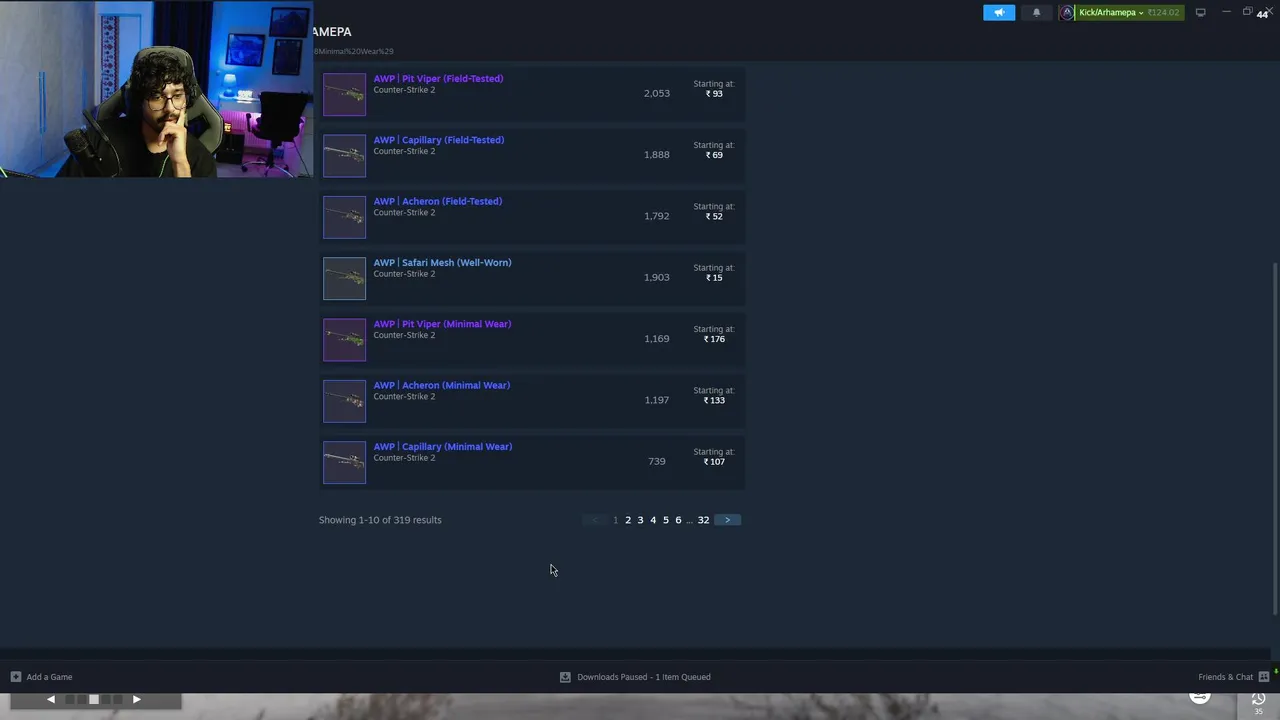Viewport: 1280px width, 720px height.
Task: Expand the Kick/Arhamepa account dropdown
Action: coord(1111,12)
